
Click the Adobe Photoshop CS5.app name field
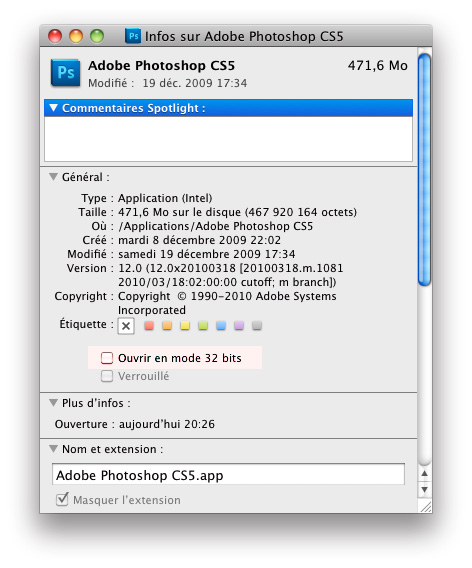click(x=228, y=474)
